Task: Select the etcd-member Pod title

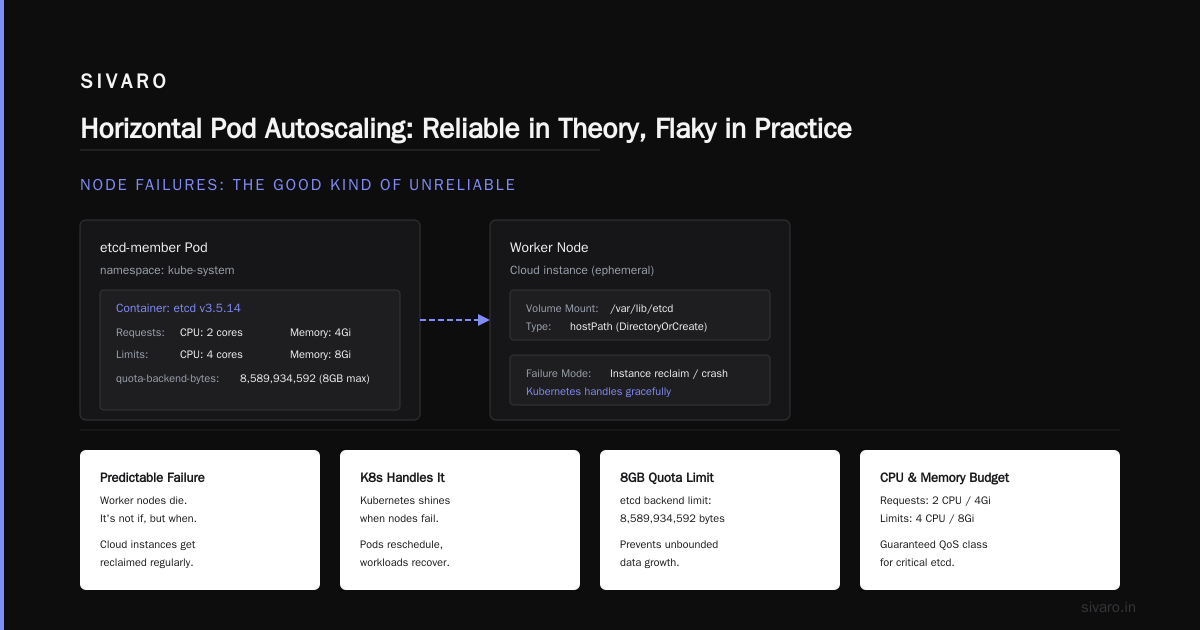Action: click(x=154, y=247)
